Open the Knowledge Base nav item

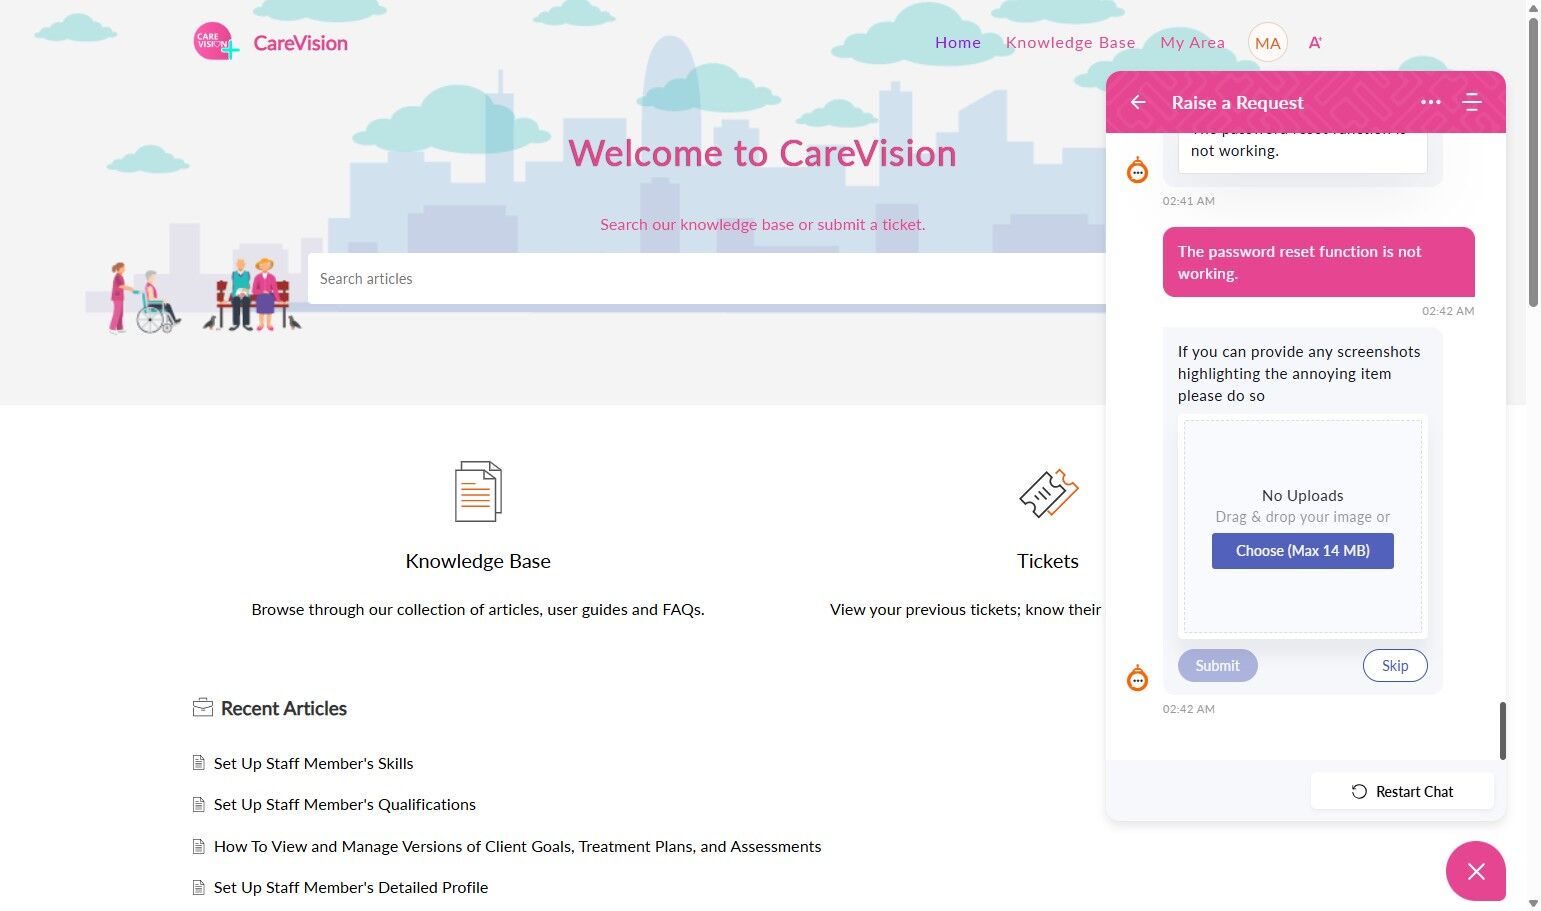click(1071, 43)
